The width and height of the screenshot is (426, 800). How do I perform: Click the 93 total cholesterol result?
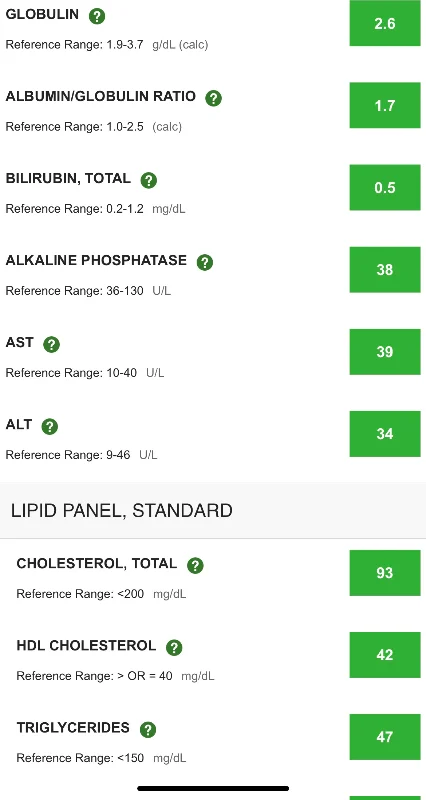pyautogui.click(x=385, y=573)
